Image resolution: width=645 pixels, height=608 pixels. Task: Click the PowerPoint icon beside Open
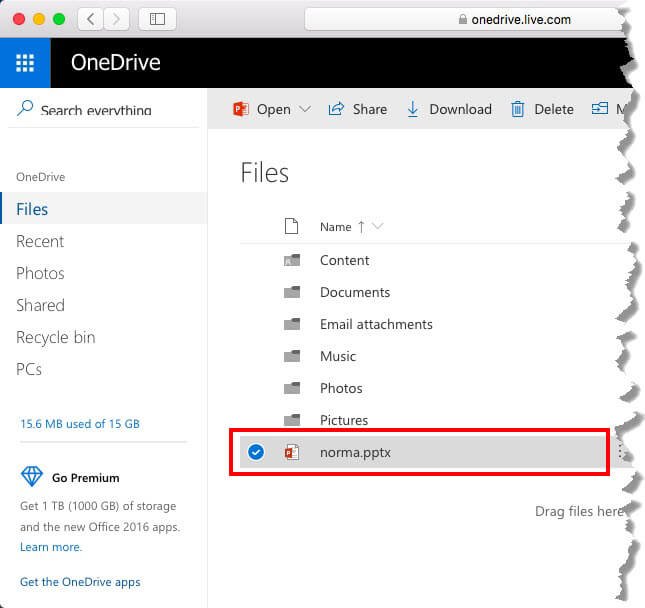(x=241, y=109)
